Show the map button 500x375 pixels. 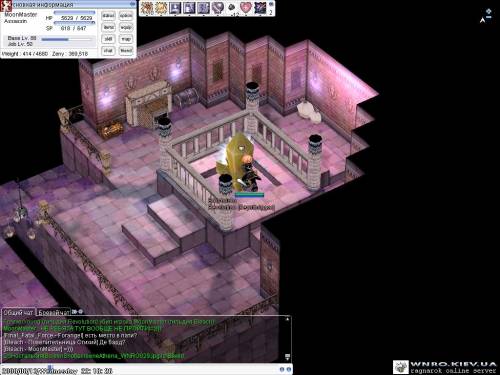point(126,39)
